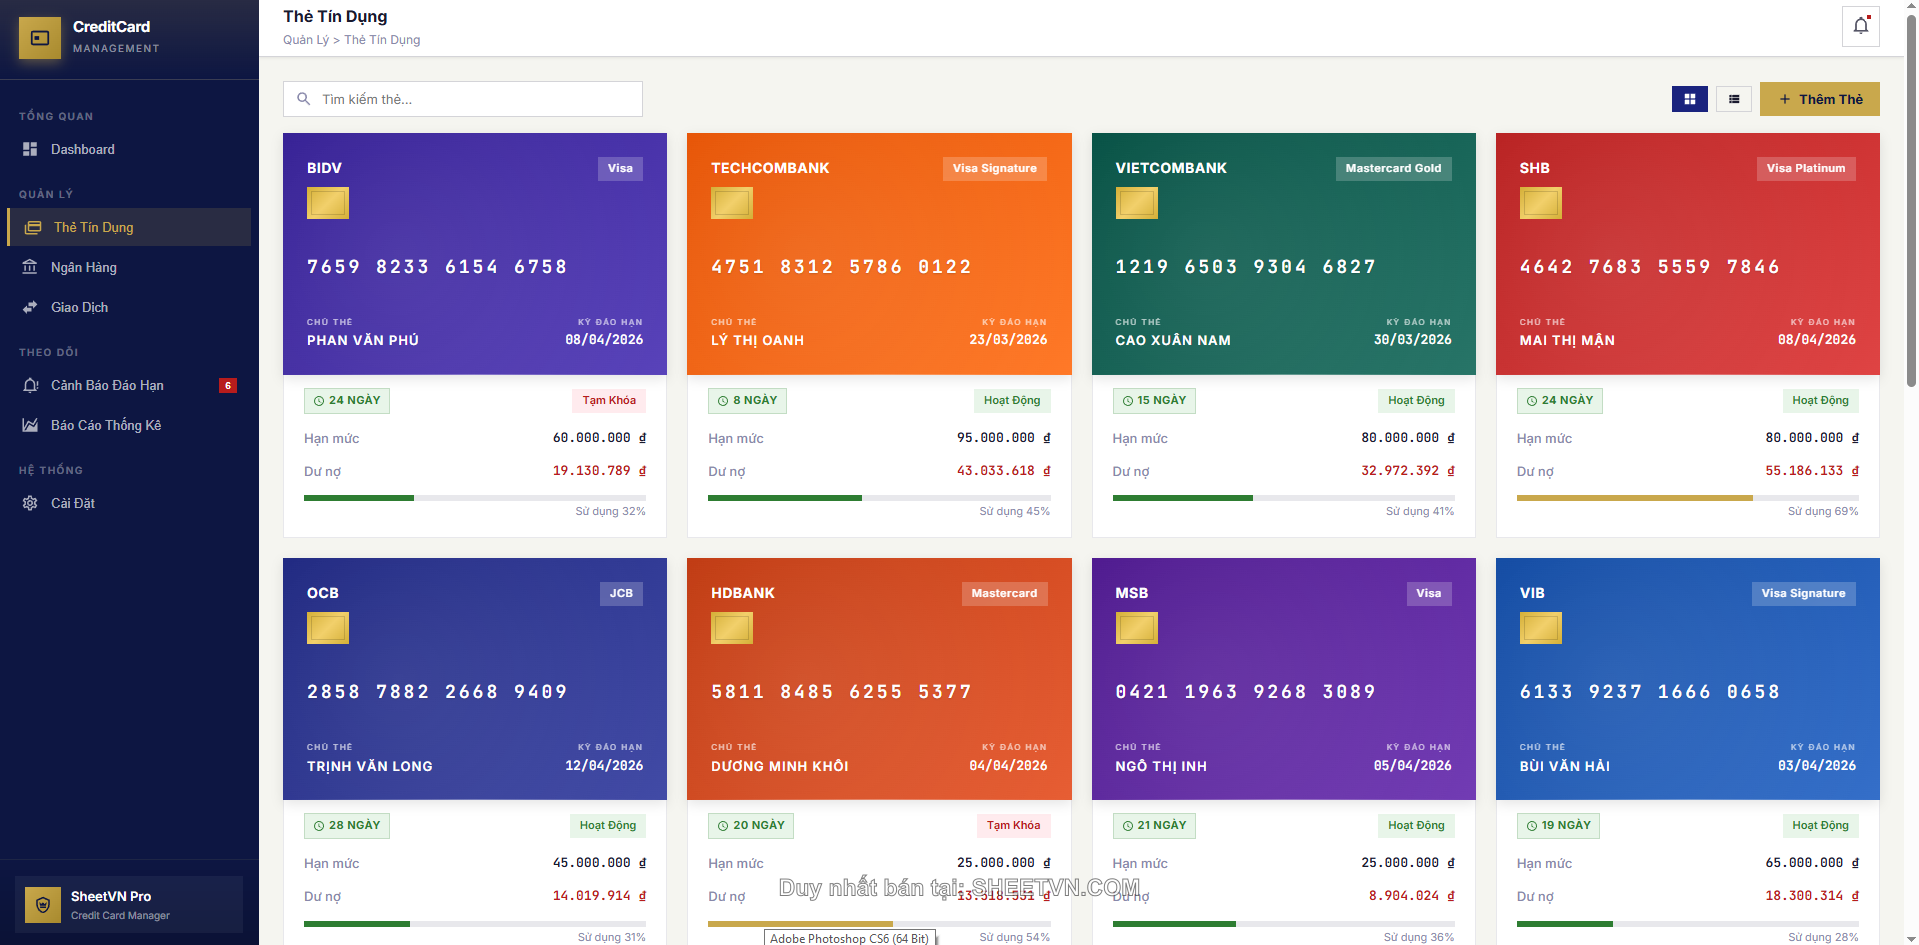
Task: Select the BIDV Visa card
Action: tap(474, 254)
